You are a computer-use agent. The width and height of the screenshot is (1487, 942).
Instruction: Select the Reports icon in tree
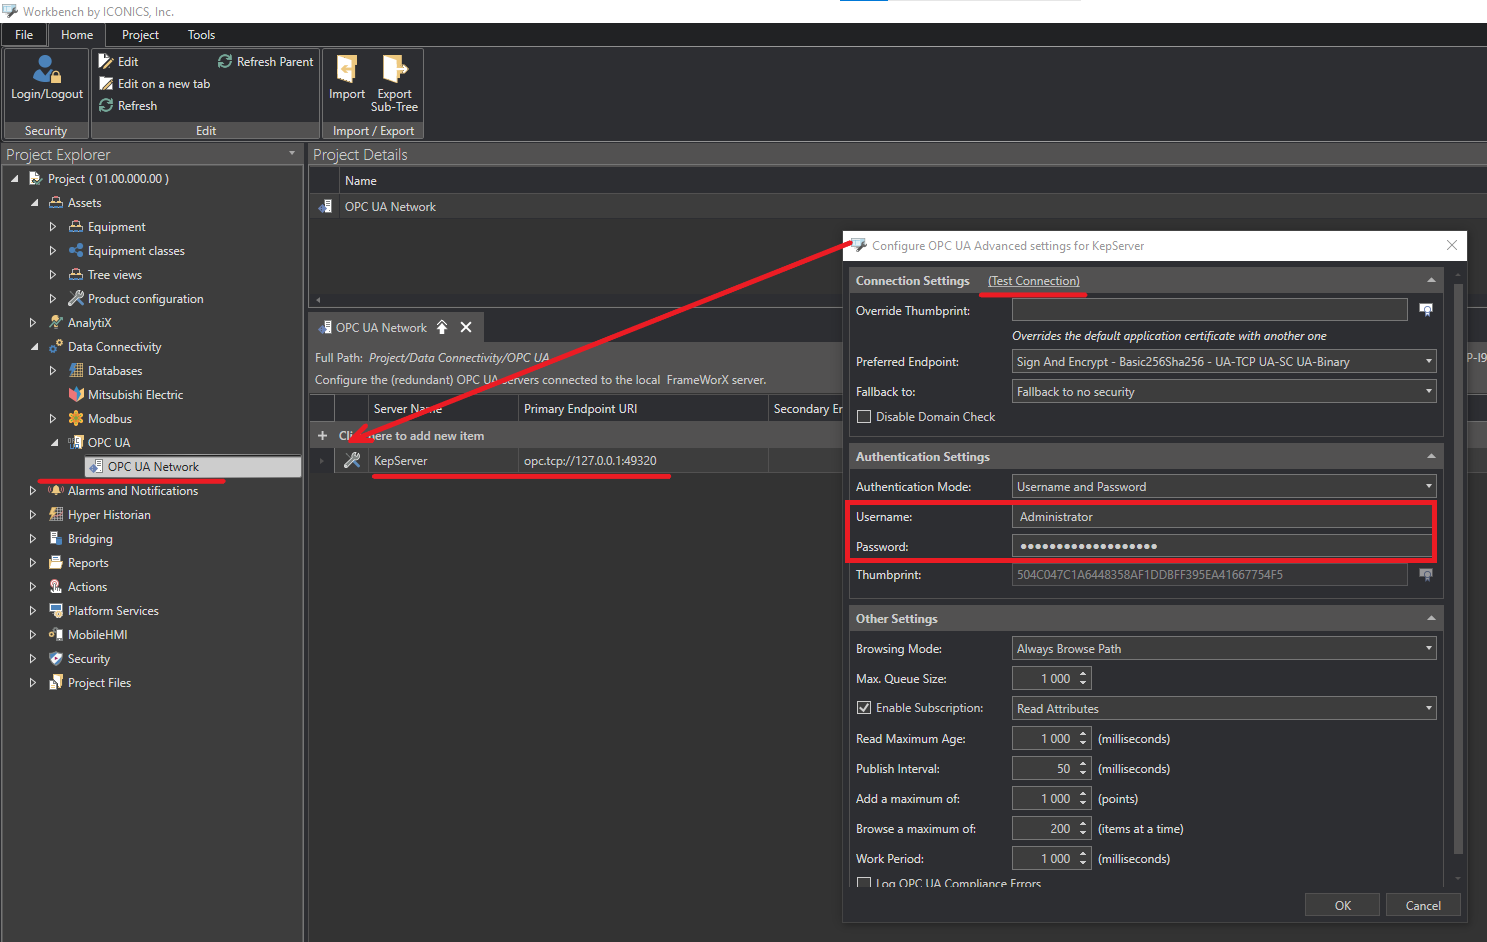coord(56,563)
